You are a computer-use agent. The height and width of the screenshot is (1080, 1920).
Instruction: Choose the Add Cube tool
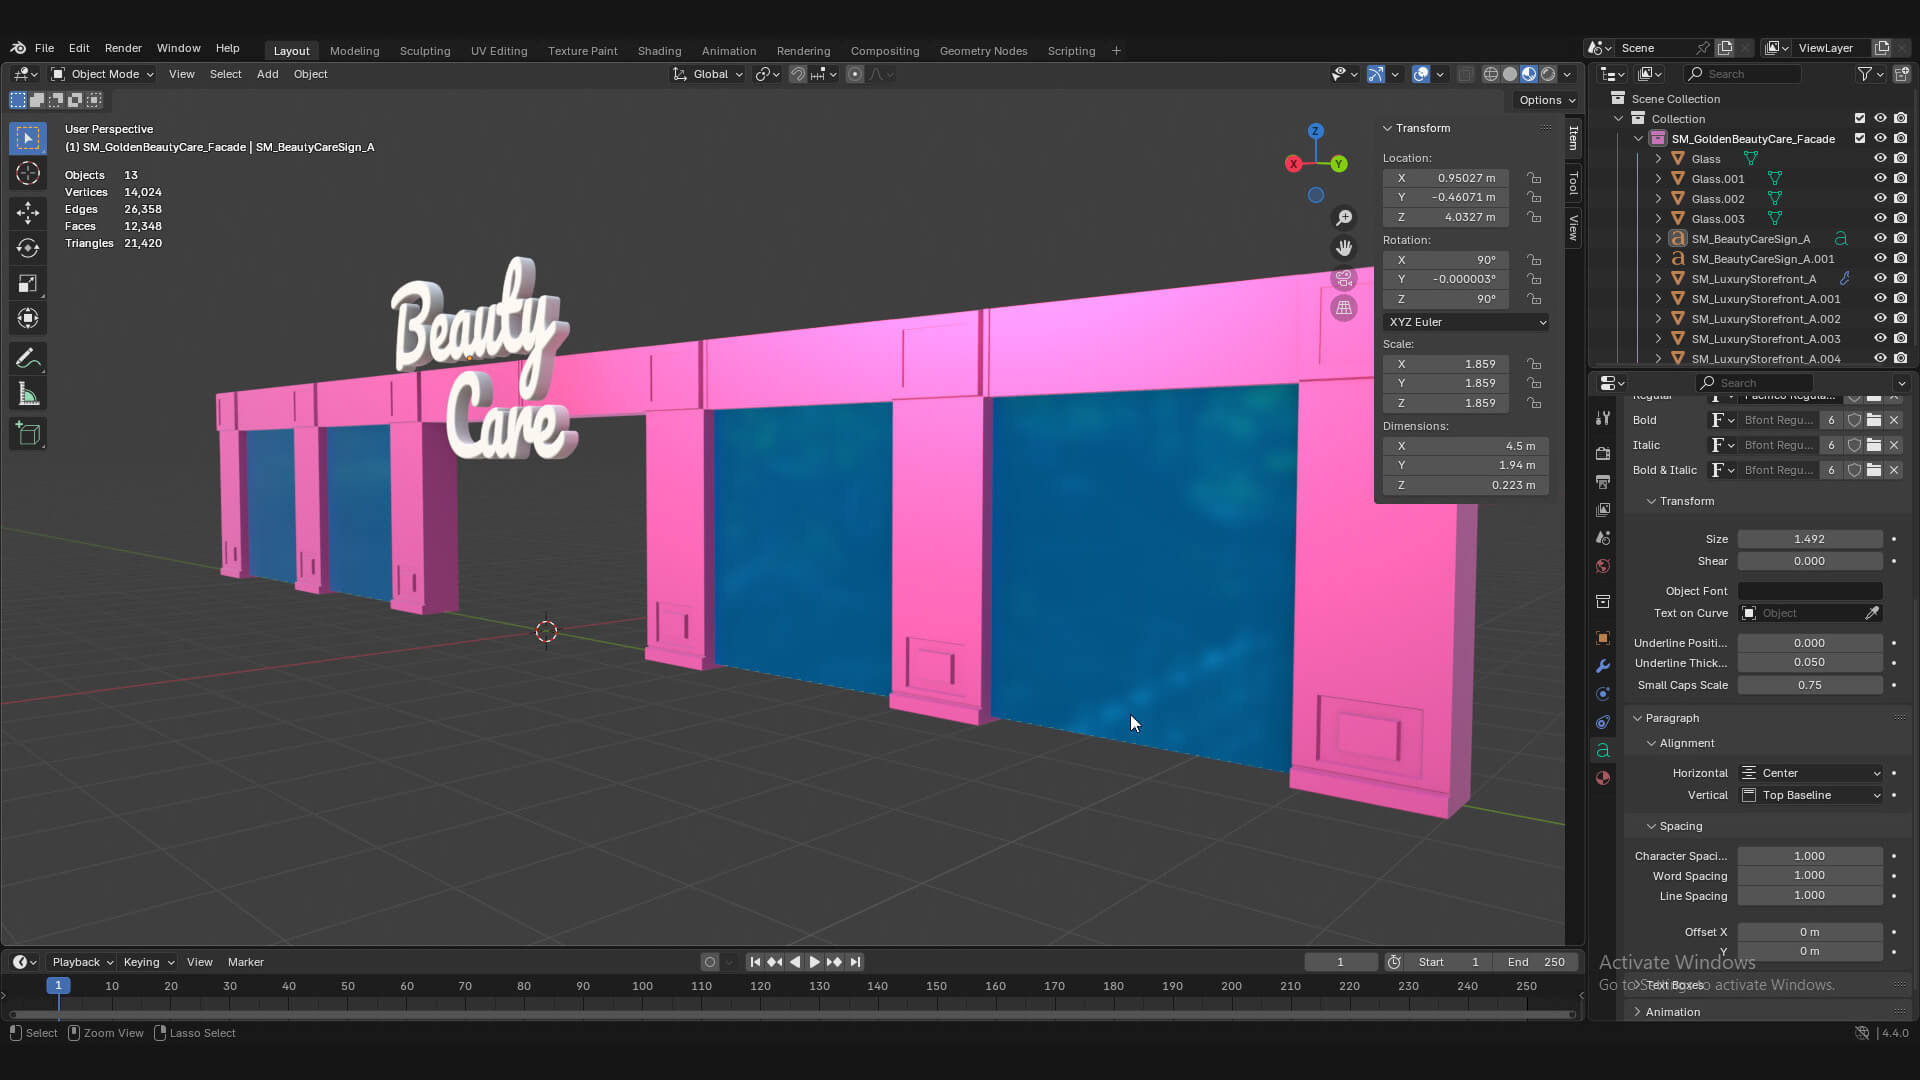point(28,433)
